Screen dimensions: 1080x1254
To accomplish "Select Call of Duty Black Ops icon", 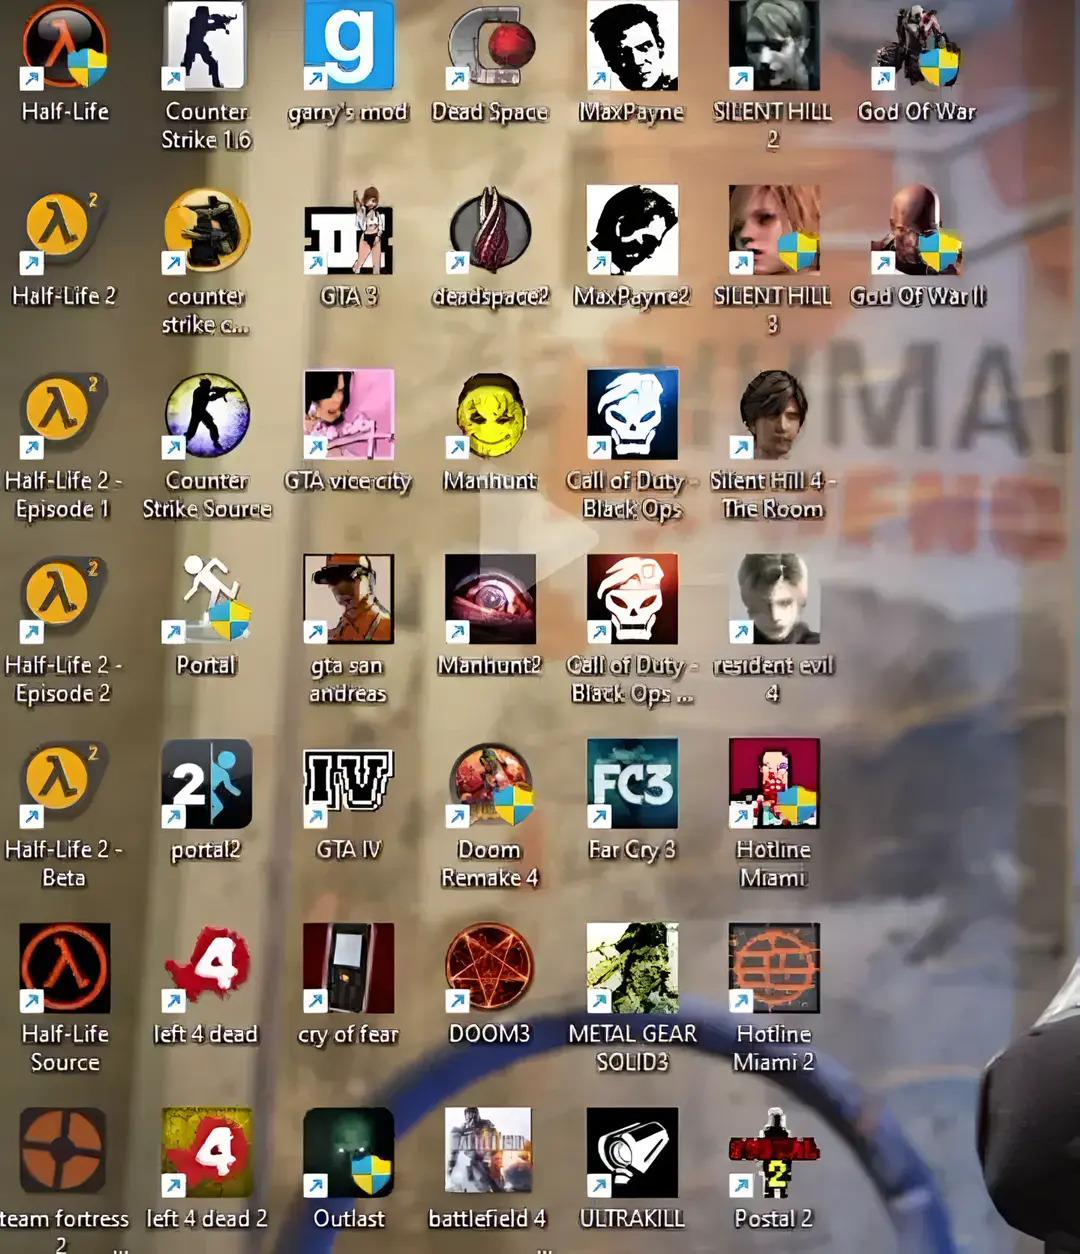I will coord(633,414).
